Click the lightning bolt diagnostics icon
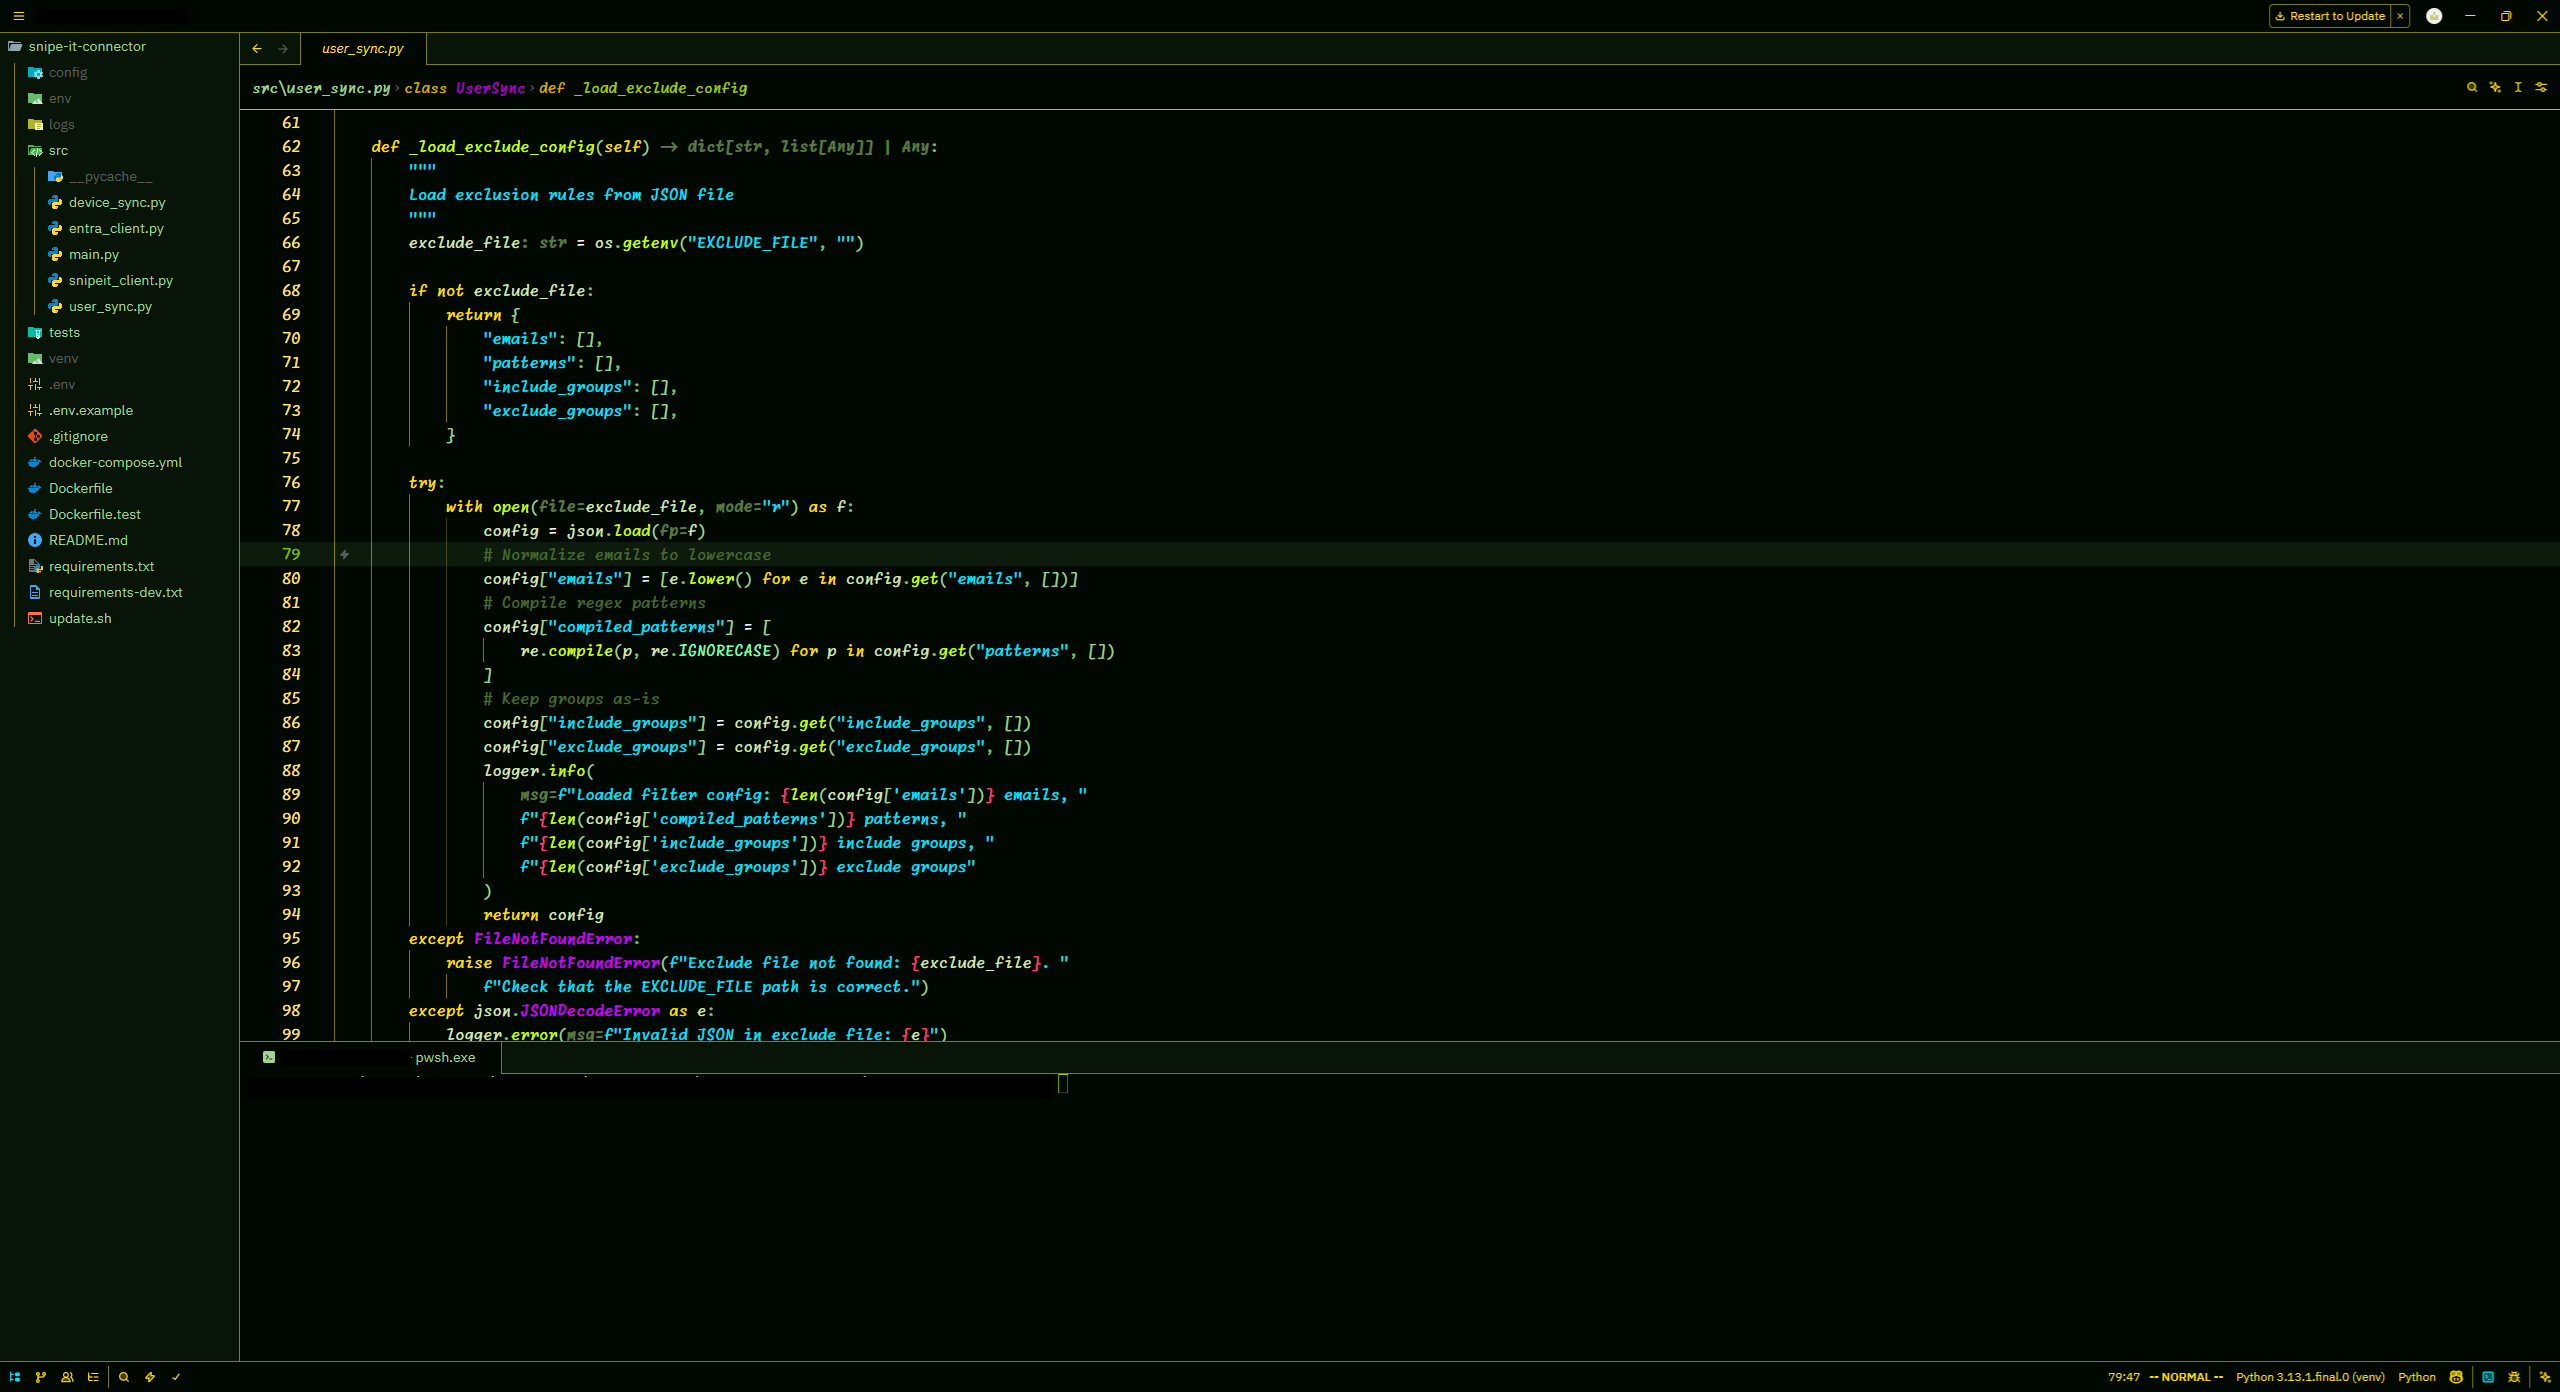Viewport: 2560px width, 1392px height. [x=150, y=1377]
